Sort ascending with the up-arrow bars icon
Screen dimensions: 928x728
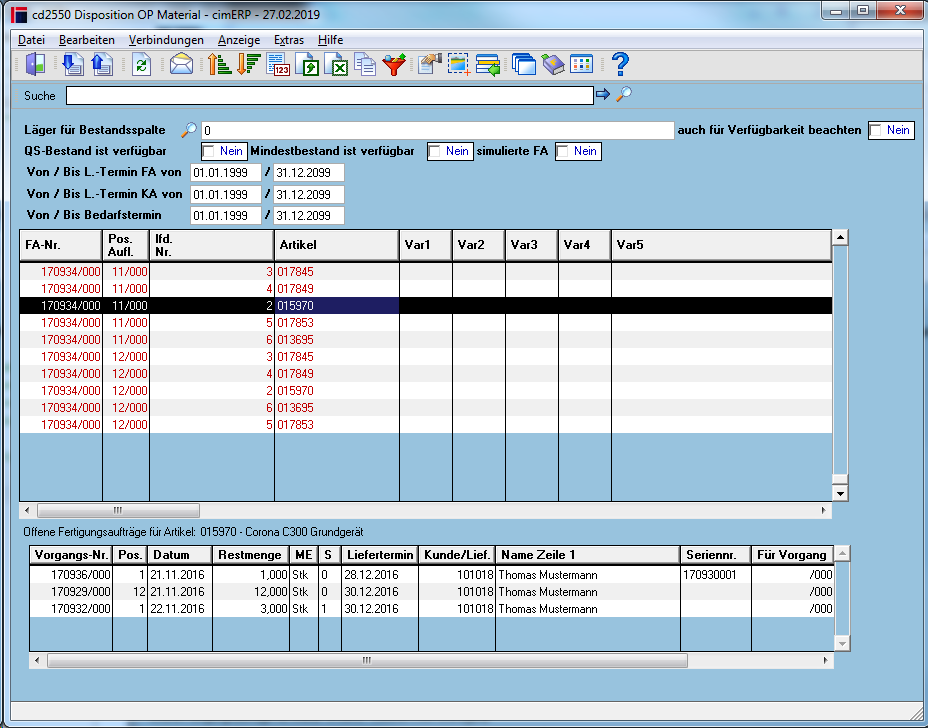click(219, 64)
